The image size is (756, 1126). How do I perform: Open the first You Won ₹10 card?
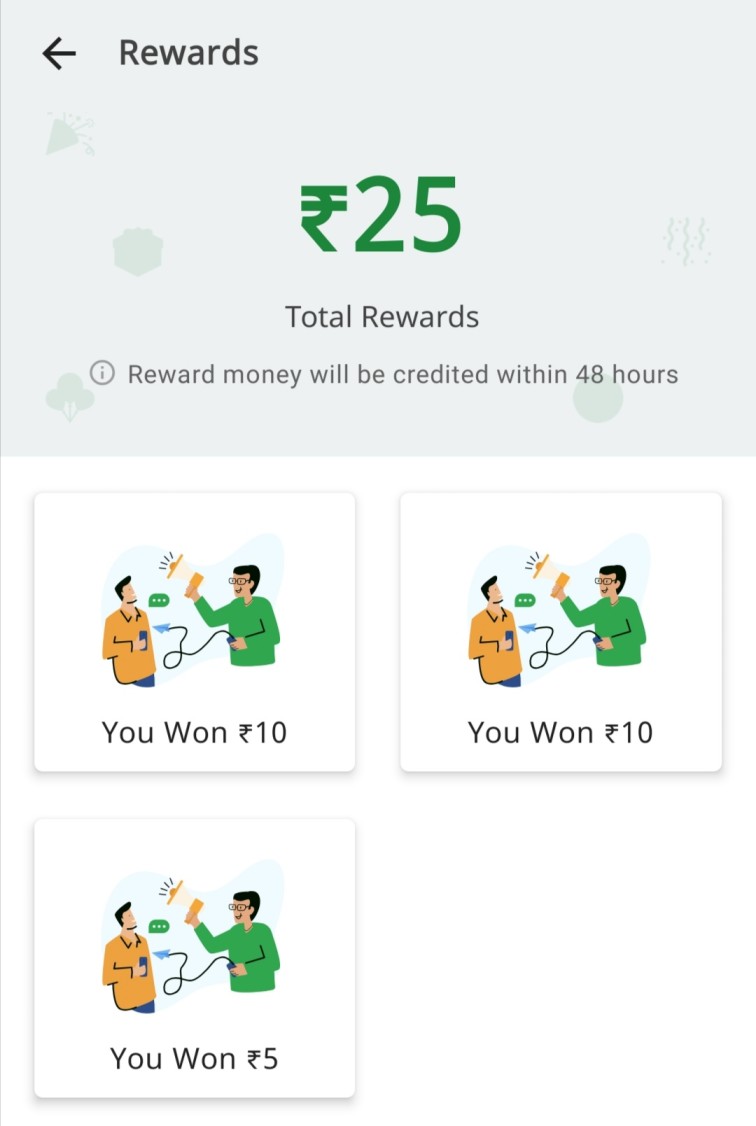click(195, 632)
